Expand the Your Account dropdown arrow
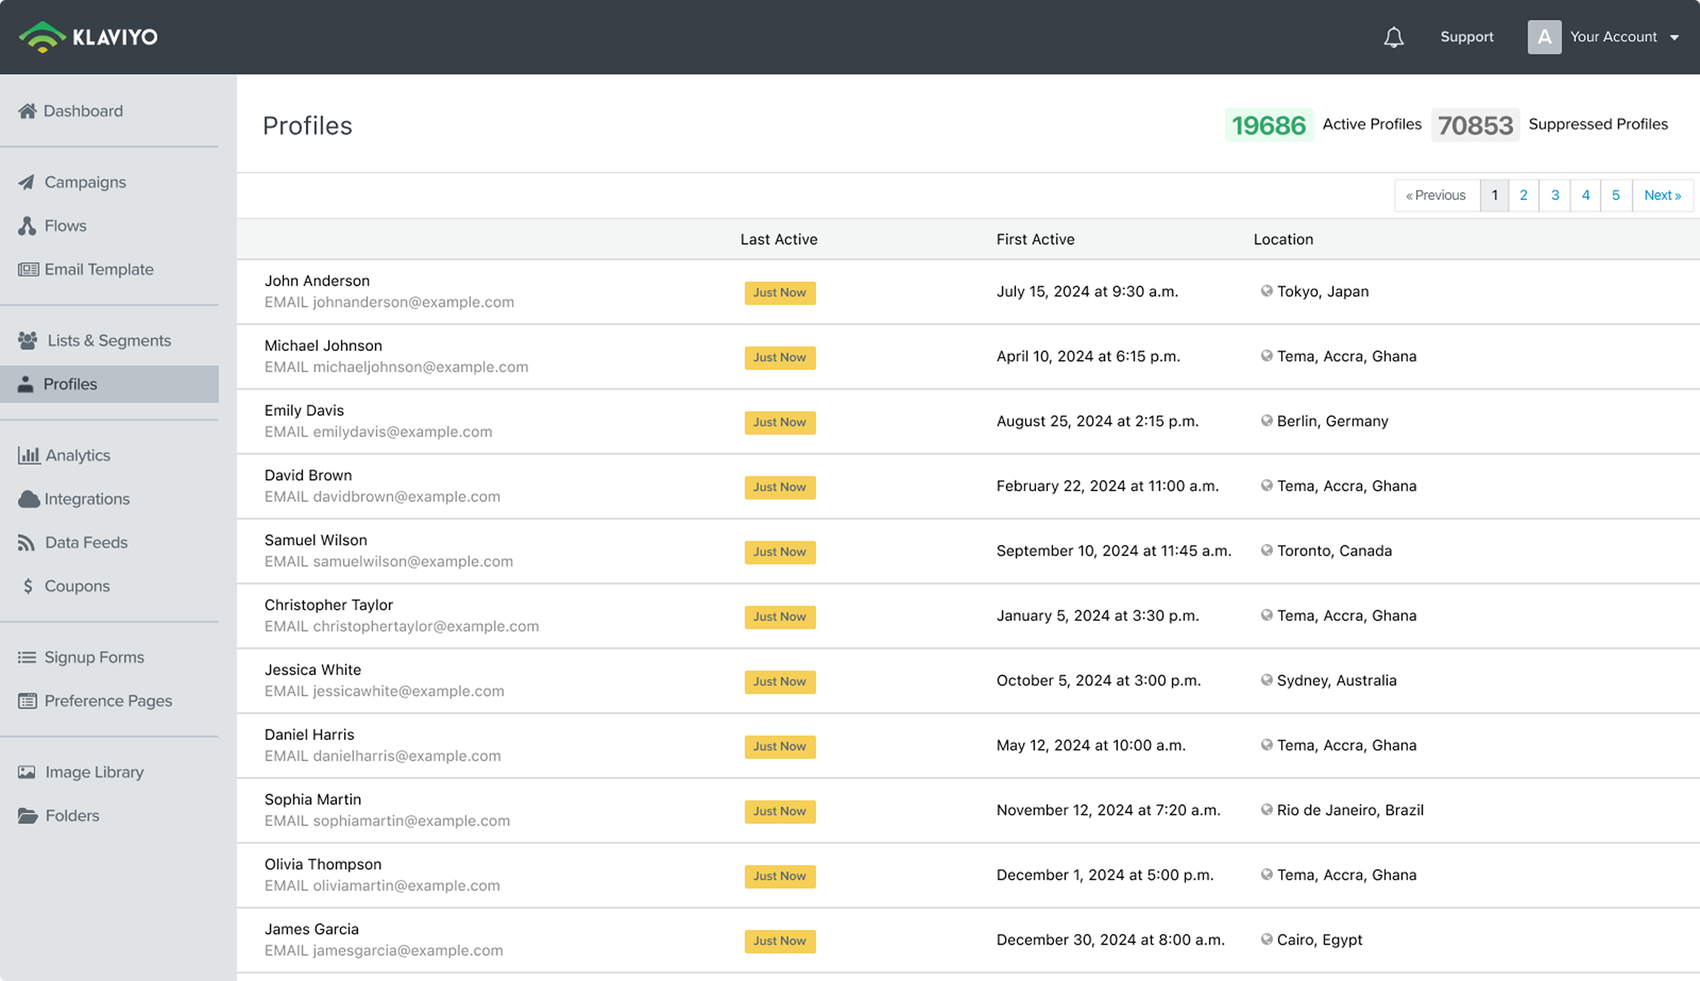Image resolution: width=1700 pixels, height=981 pixels. tap(1674, 37)
